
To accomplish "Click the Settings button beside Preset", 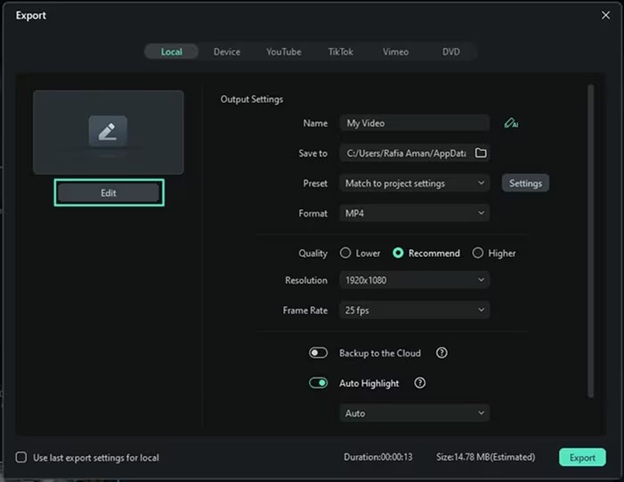I will (525, 183).
